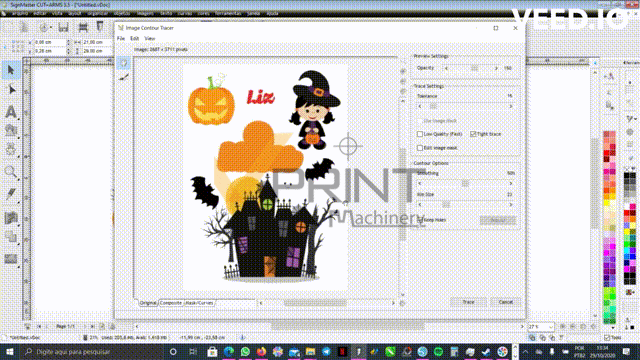
Task: Select the black arrow Pick tool
Action: [x=11, y=70]
